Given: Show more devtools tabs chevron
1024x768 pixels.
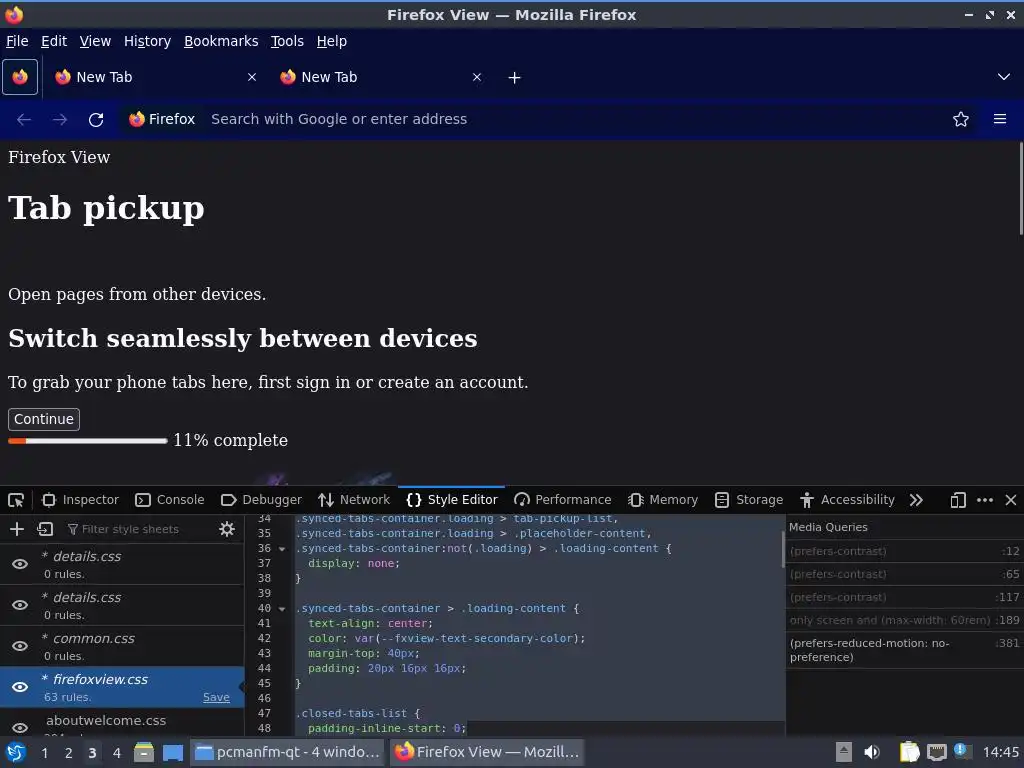Looking at the screenshot, I should pyautogui.click(x=916, y=500).
